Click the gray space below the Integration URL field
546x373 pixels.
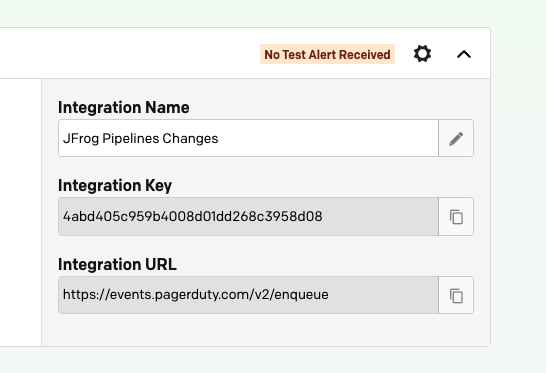(x=266, y=330)
